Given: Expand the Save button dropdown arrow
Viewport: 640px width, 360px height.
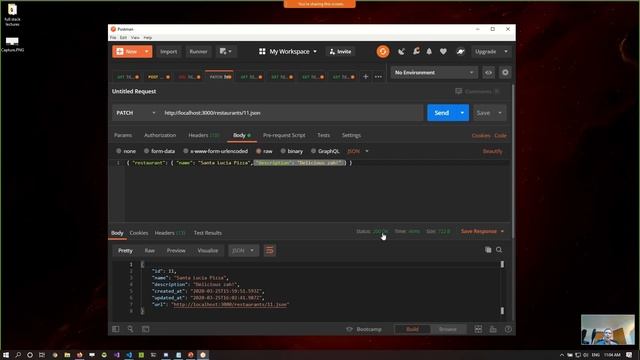Looking at the screenshot, I should click(x=500, y=113).
